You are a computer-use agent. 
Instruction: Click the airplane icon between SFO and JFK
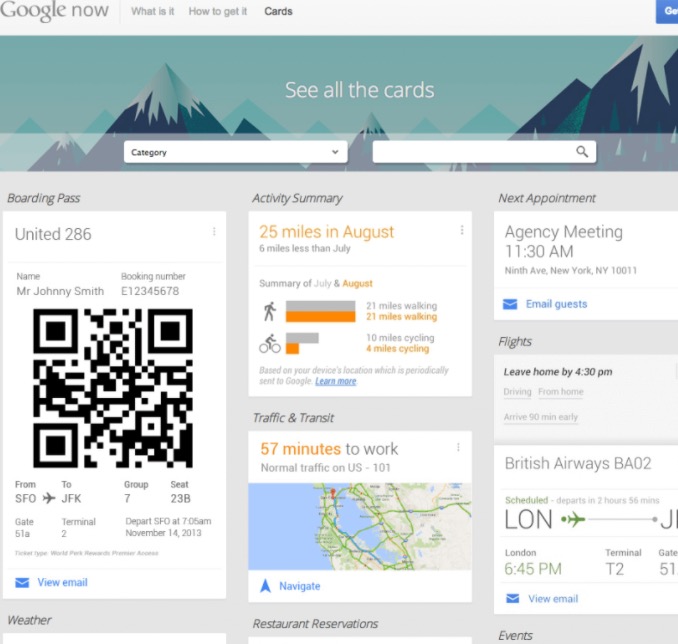(49, 498)
